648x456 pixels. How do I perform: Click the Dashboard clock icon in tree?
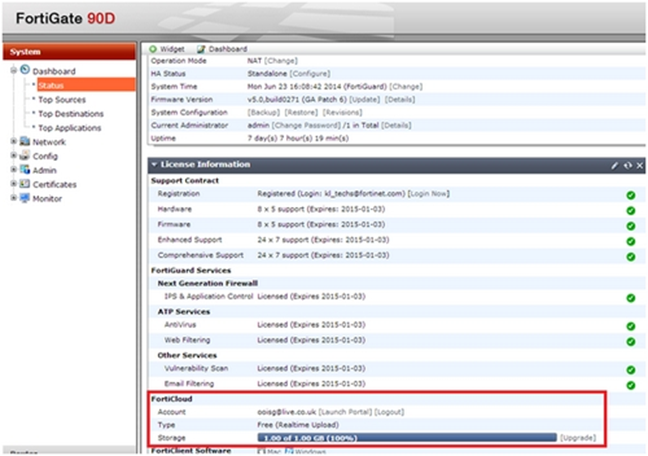click(x=25, y=70)
